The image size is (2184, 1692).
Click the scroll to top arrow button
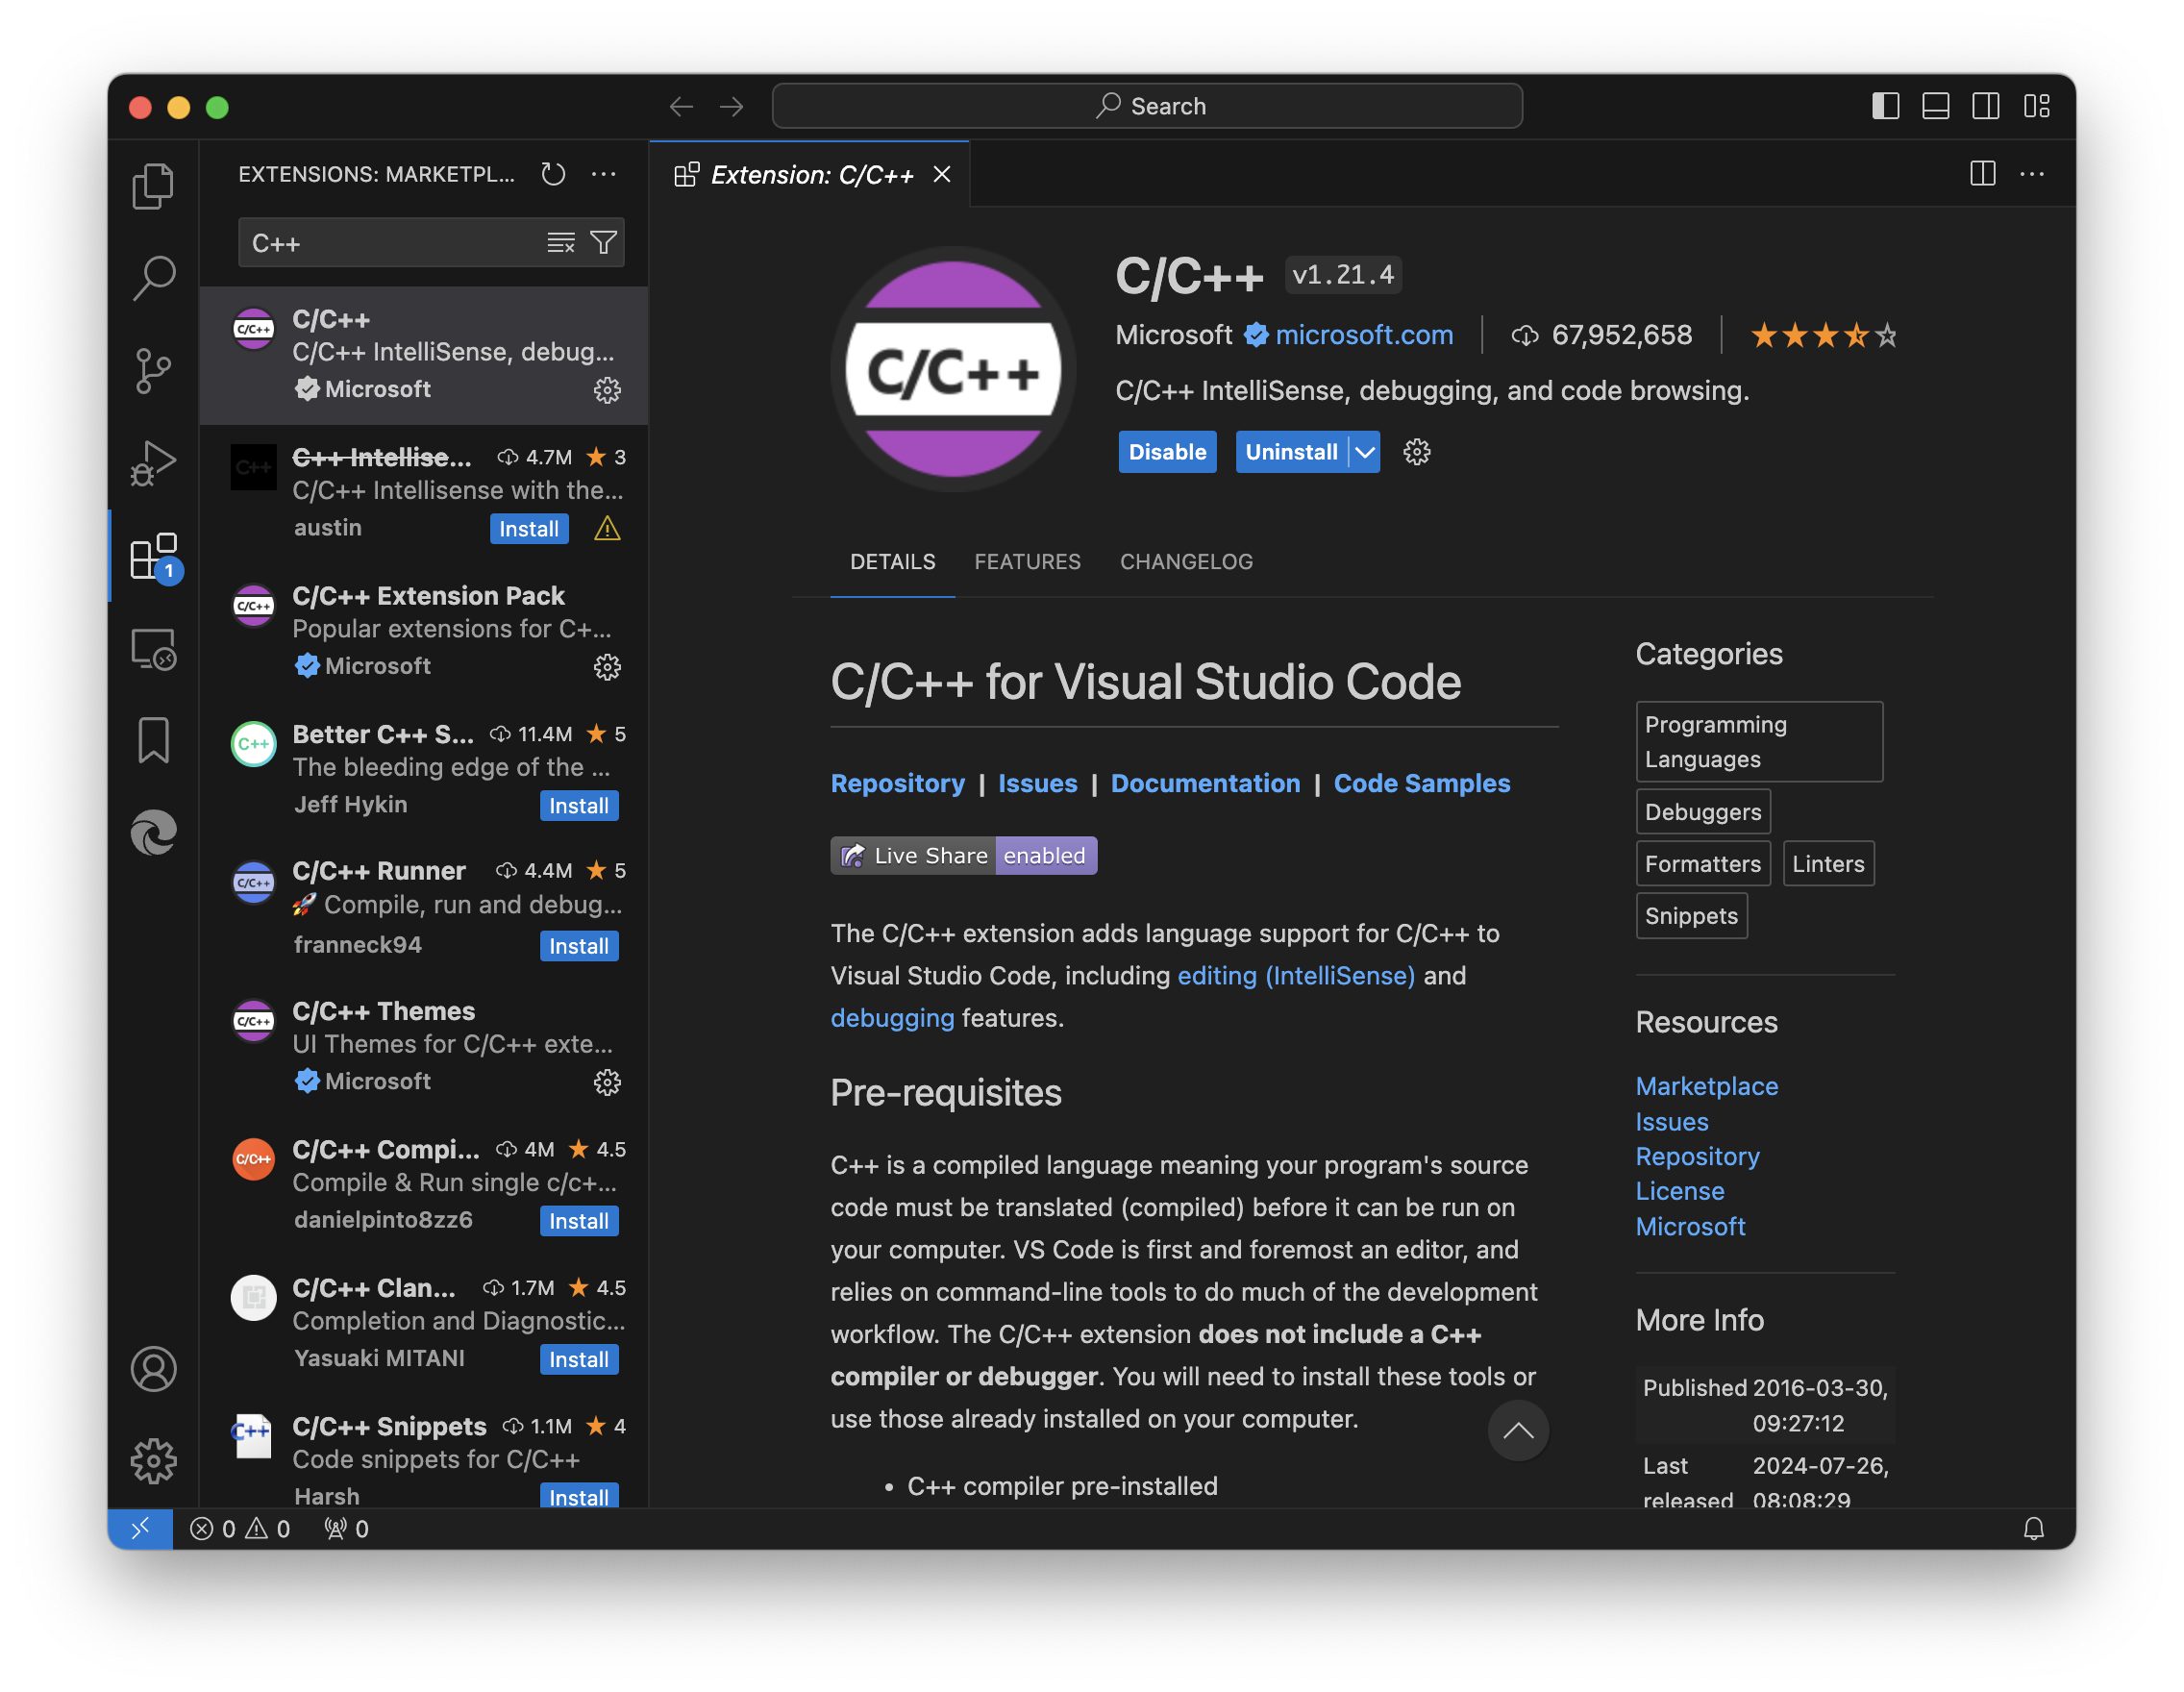1517,1430
